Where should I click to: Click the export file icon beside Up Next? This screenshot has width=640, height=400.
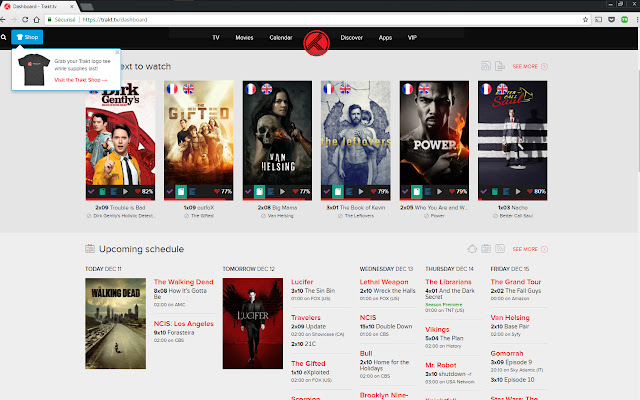pos(500,66)
